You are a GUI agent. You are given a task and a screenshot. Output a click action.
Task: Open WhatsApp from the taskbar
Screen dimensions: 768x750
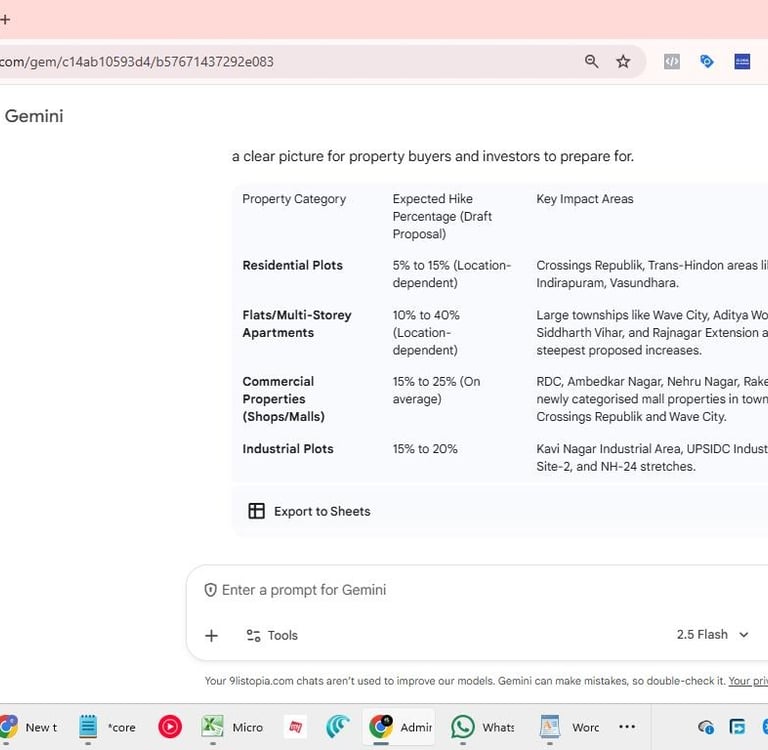point(482,727)
